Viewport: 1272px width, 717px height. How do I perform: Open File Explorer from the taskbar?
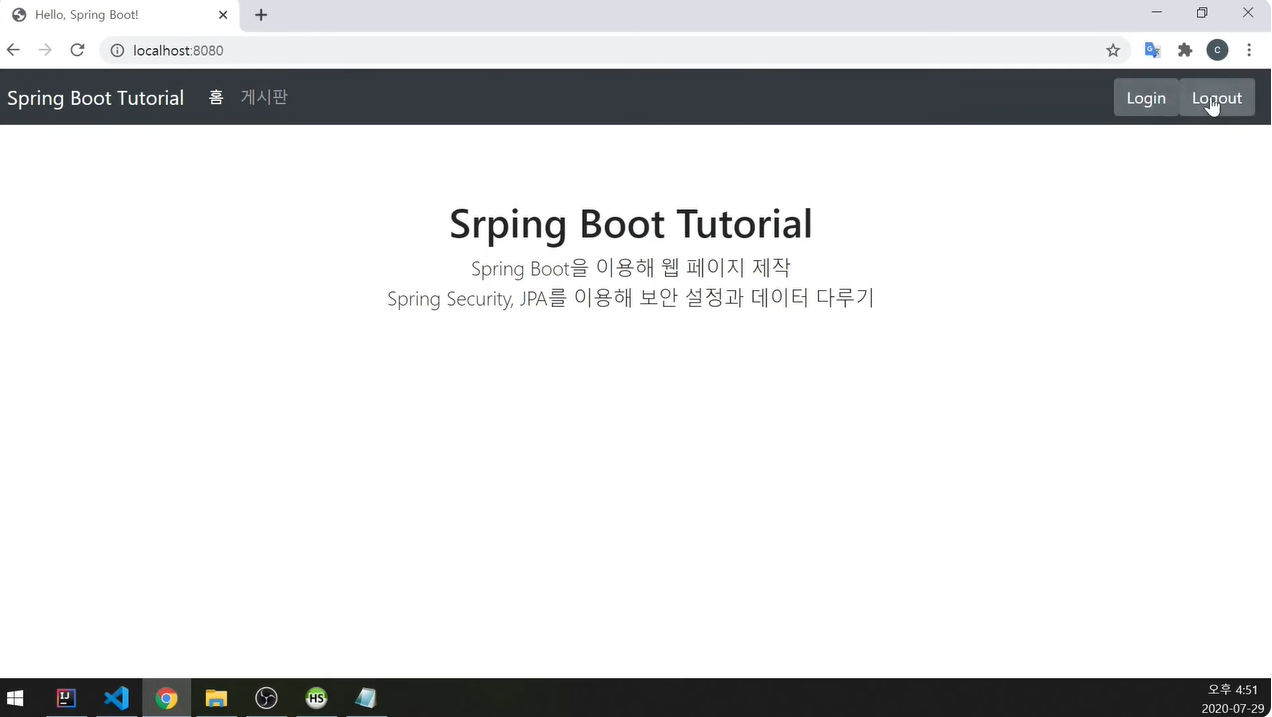point(216,698)
